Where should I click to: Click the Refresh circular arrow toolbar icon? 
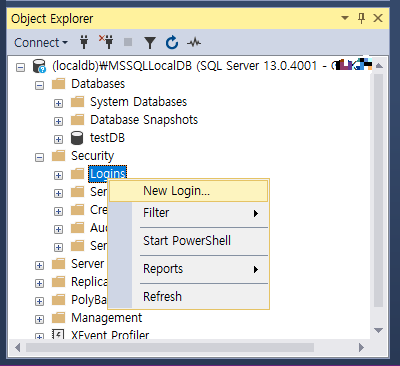click(172, 42)
